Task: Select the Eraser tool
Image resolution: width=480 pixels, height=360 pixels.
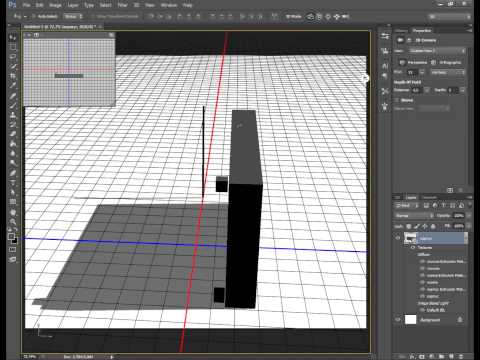Action: click(x=13, y=134)
